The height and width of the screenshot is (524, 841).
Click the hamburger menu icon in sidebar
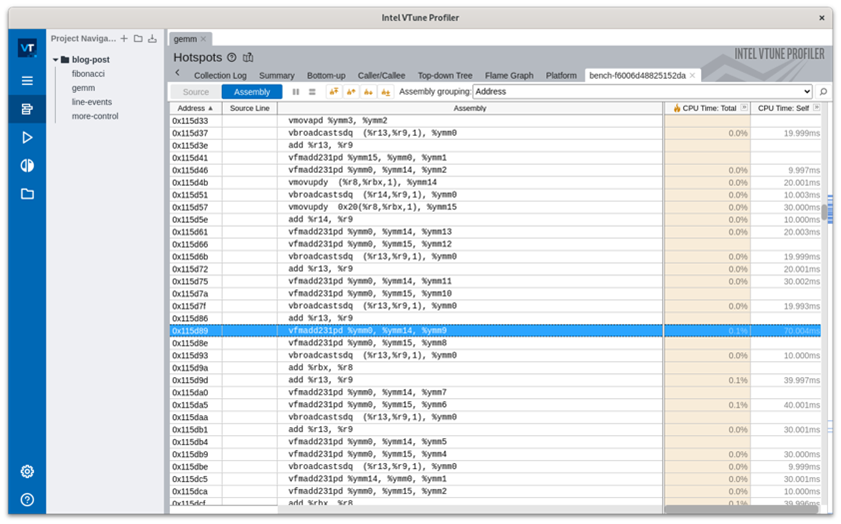pyautogui.click(x=27, y=81)
